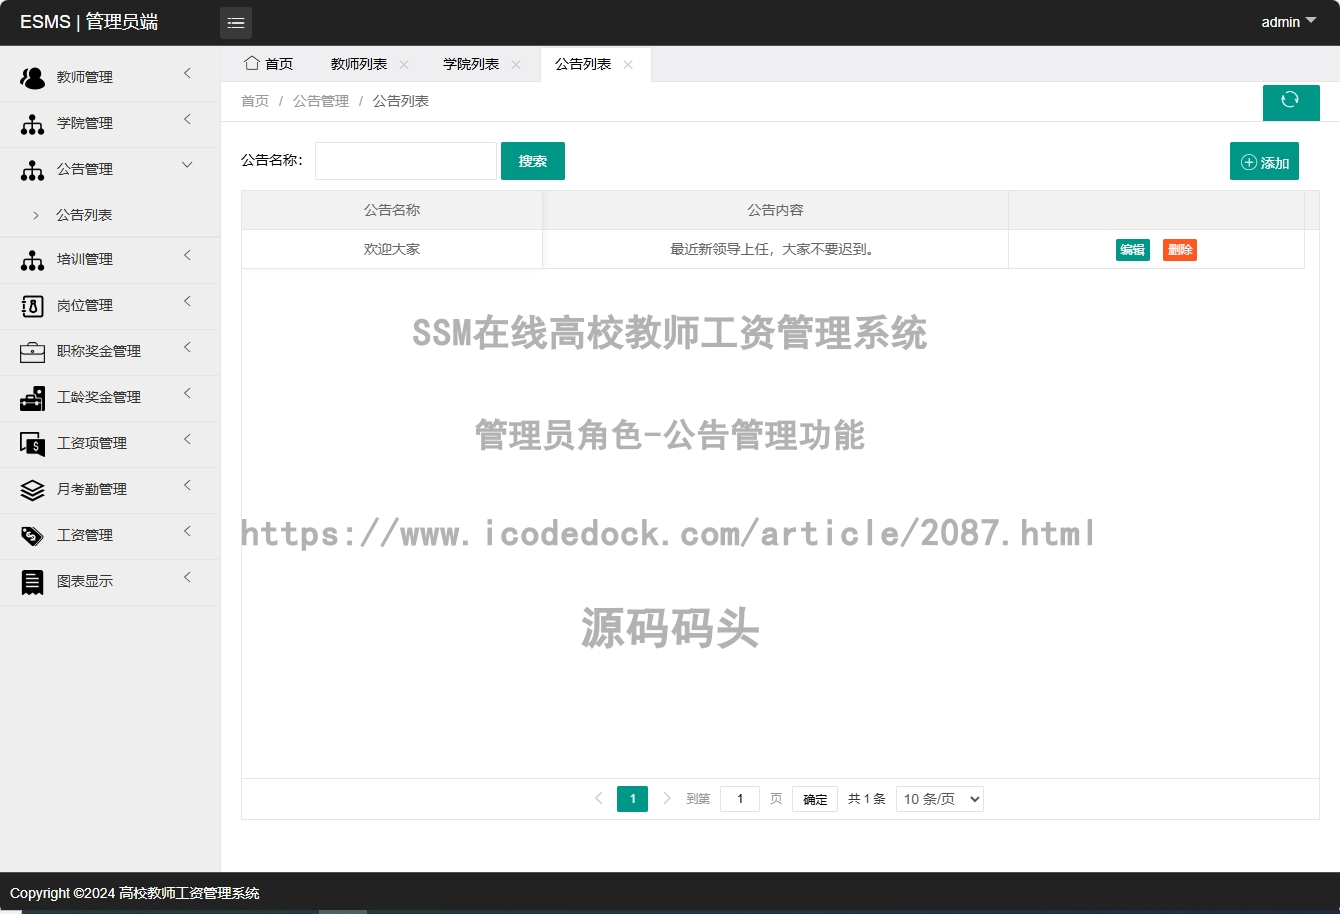Switch to the 教师列表 tab
The height and width of the screenshot is (914, 1340).
(359, 64)
